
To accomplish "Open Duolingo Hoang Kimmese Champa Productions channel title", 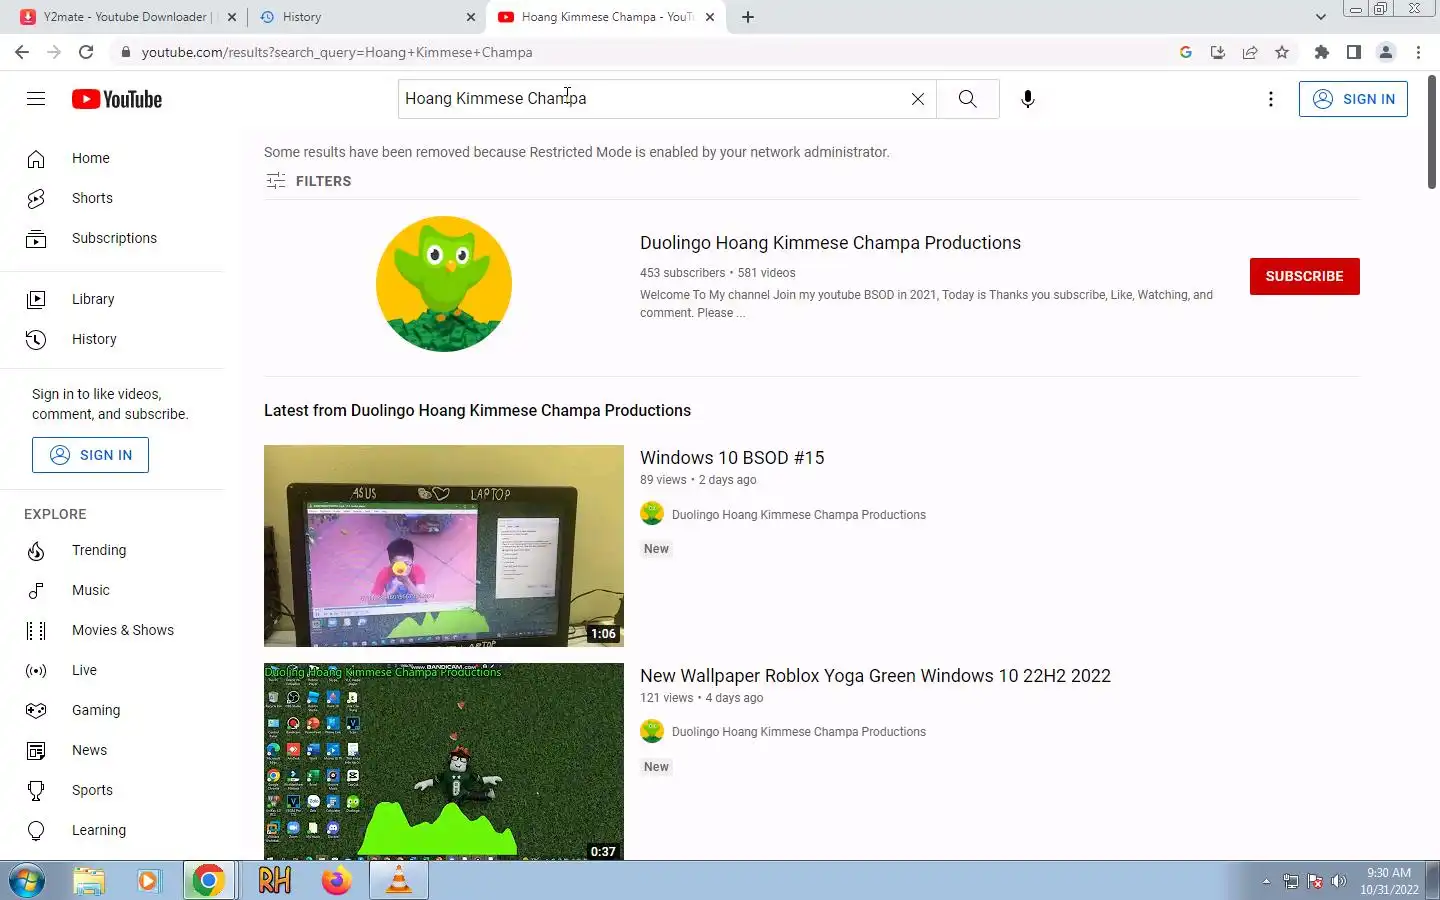I will tap(830, 243).
